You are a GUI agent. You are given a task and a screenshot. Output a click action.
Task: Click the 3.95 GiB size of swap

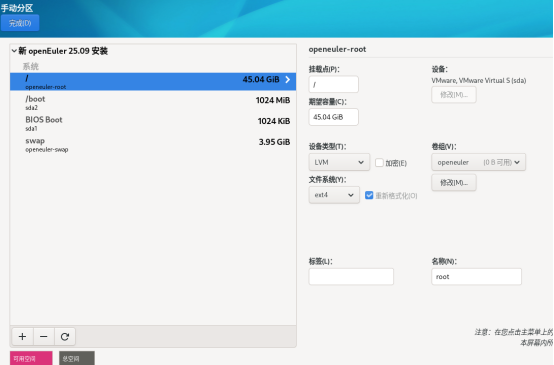pos(274,142)
